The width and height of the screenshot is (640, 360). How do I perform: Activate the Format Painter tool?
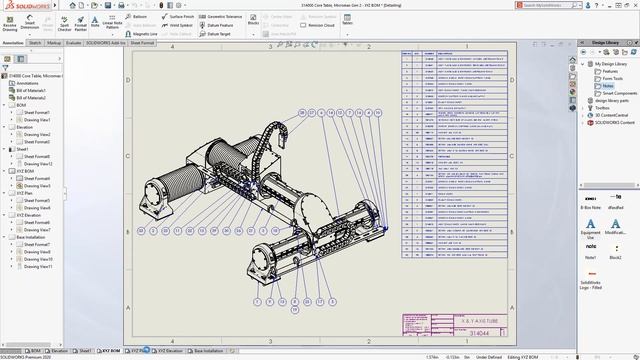pos(81,24)
